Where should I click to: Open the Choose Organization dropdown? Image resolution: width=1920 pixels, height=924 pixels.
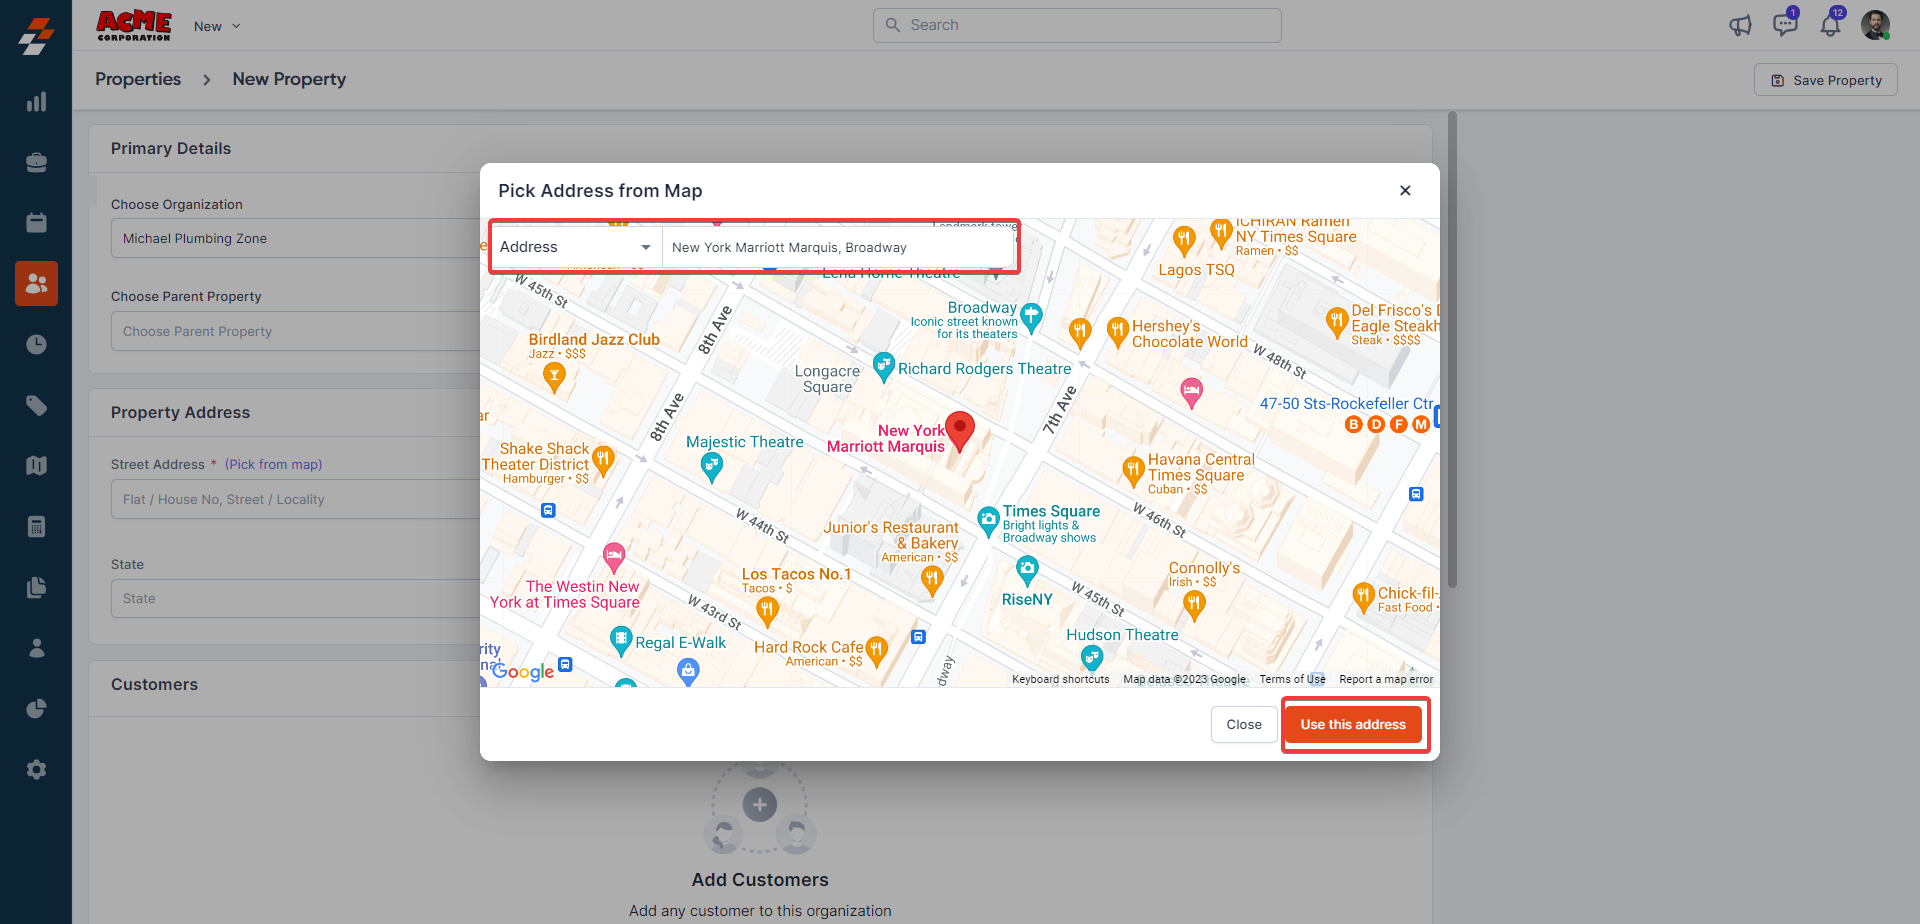click(296, 239)
